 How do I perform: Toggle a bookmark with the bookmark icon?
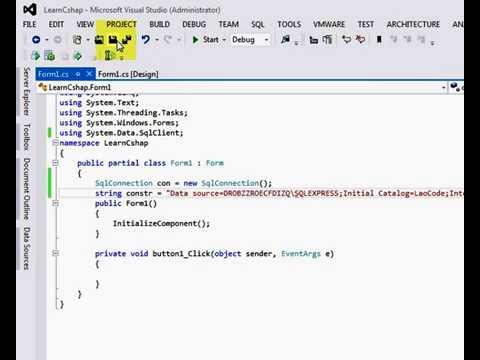(x=379, y=40)
